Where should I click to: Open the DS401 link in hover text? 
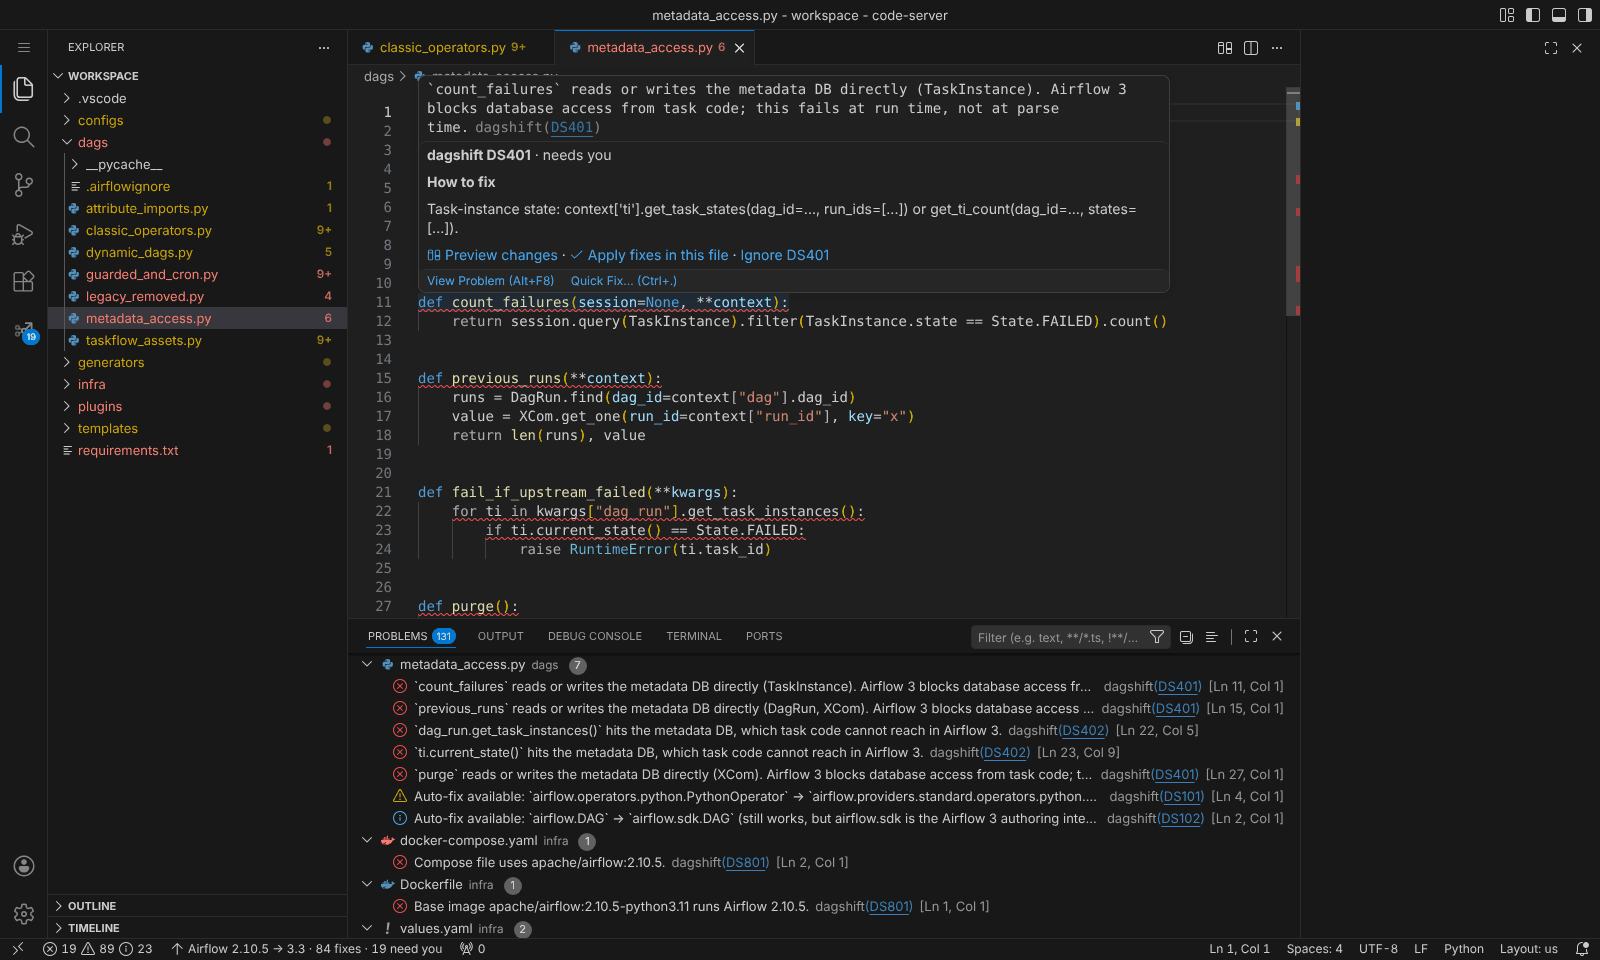point(572,128)
